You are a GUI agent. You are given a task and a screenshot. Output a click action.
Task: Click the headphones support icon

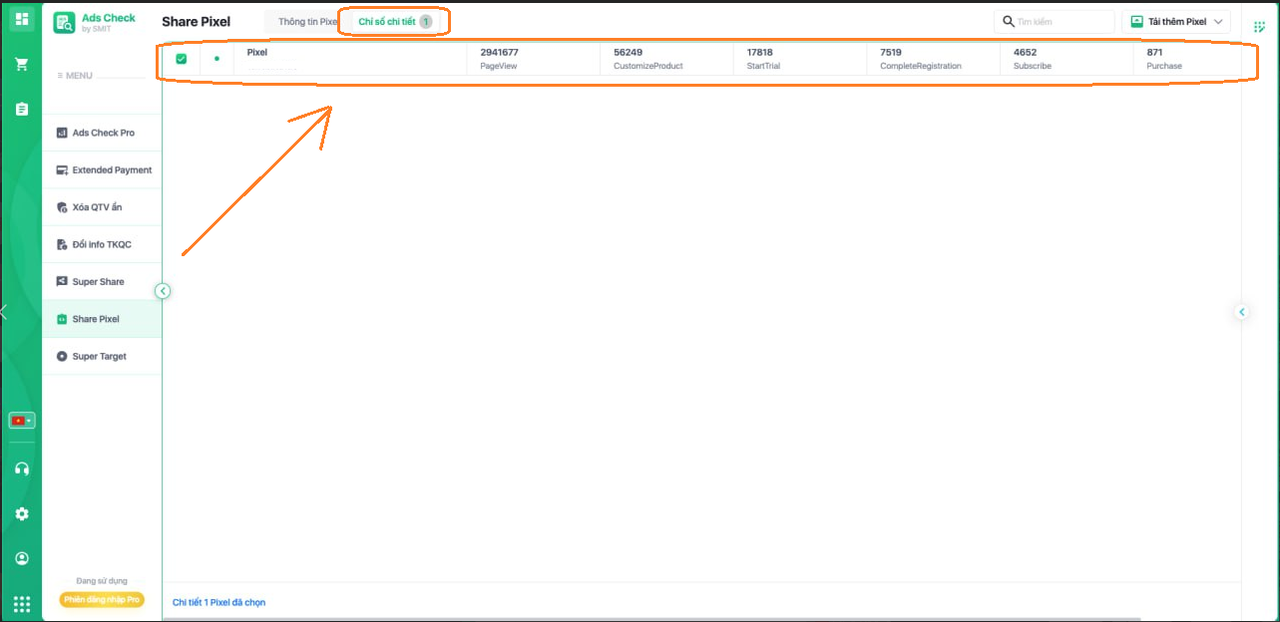coord(22,468)
